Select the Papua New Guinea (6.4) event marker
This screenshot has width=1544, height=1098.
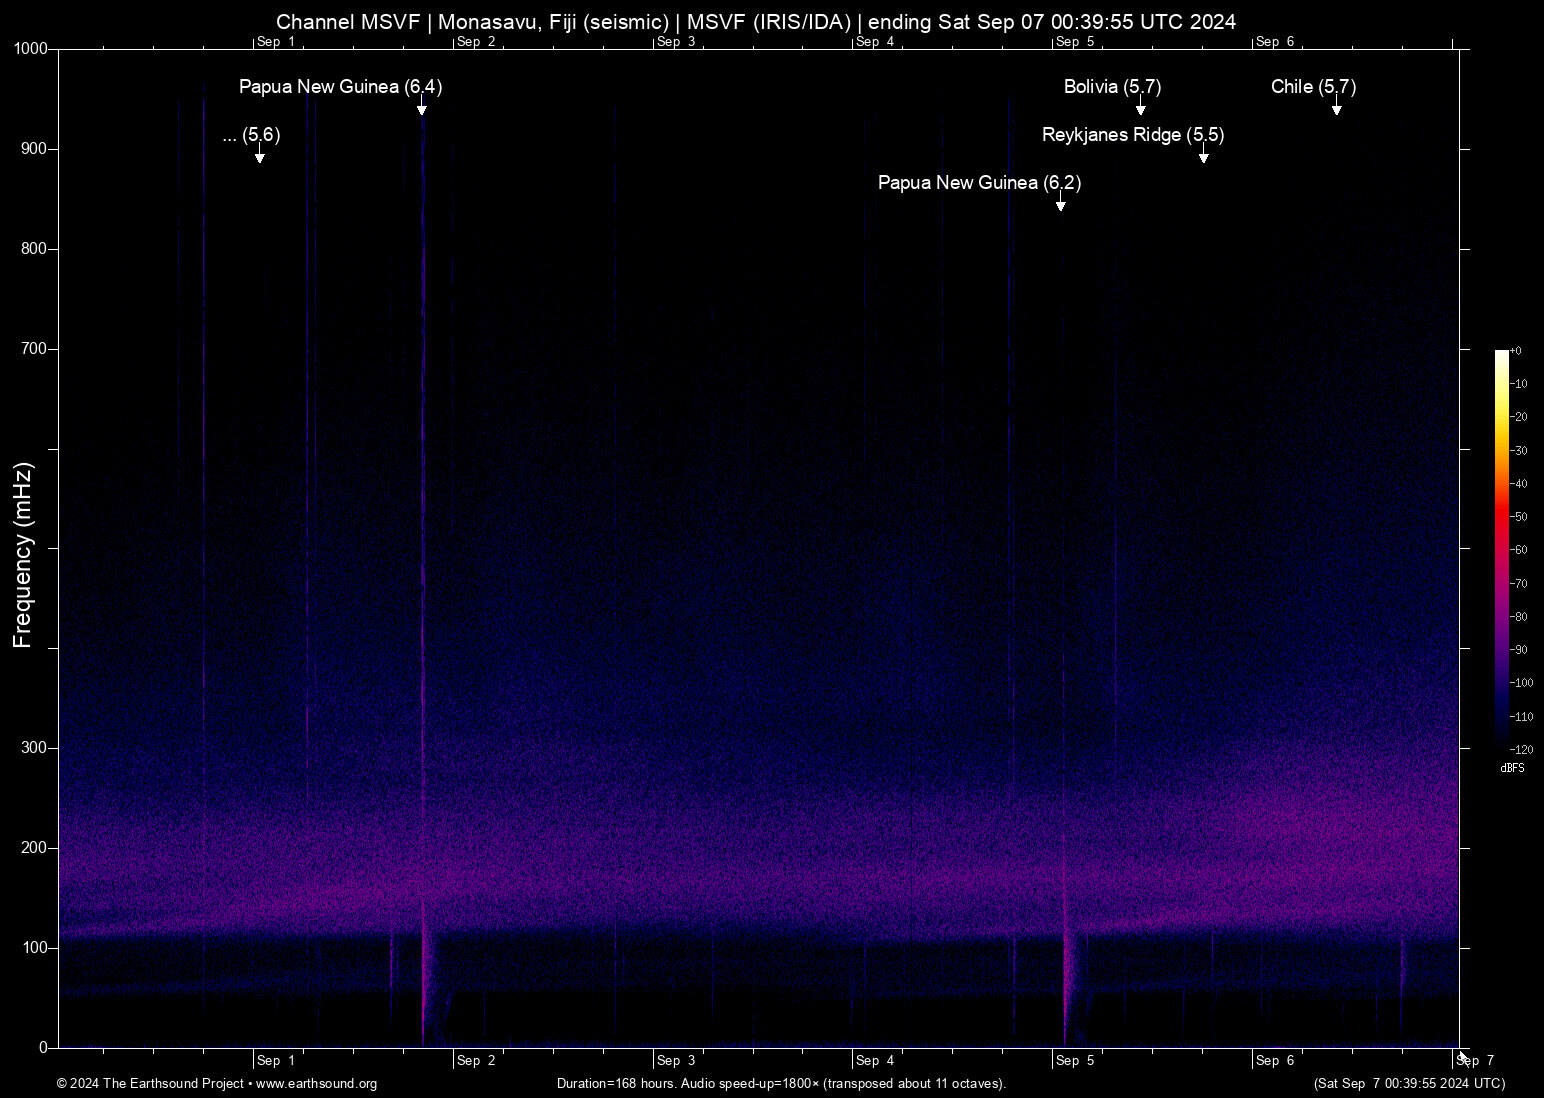click(x=339, y=87)
